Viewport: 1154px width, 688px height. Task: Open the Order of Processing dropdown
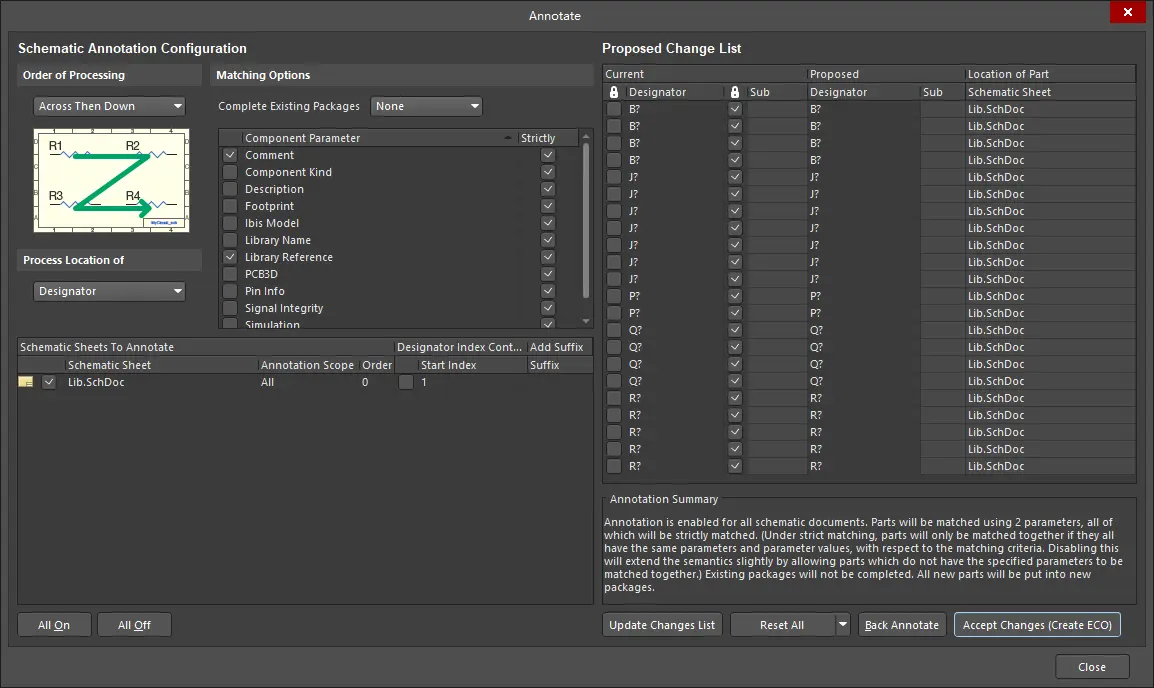pos(109,106)
